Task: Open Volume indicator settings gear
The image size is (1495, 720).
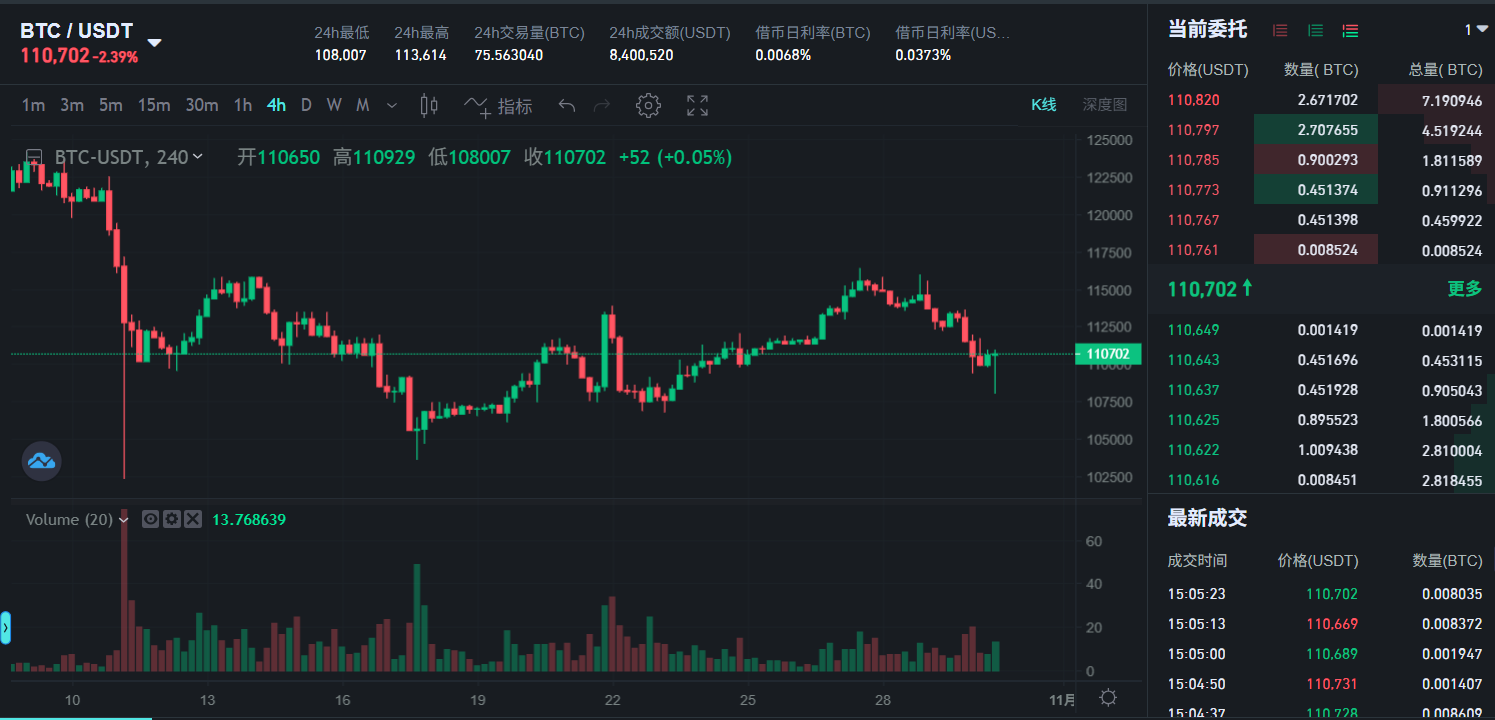Action: (x=172, y=519)
